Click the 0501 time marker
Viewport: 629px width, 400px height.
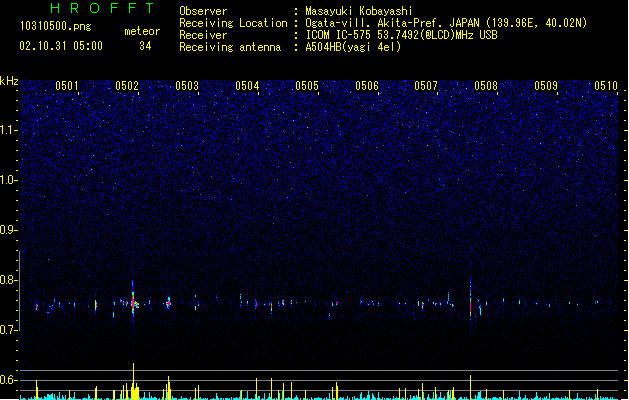[67, 85]
